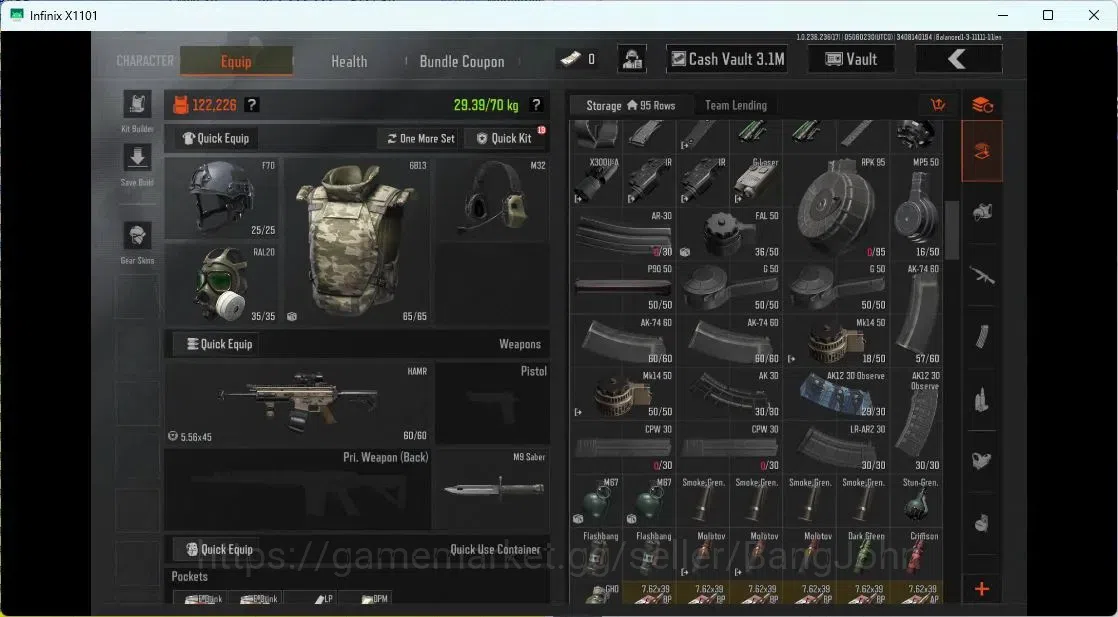Select the gear and armor category filter icon

pos(982,212)
